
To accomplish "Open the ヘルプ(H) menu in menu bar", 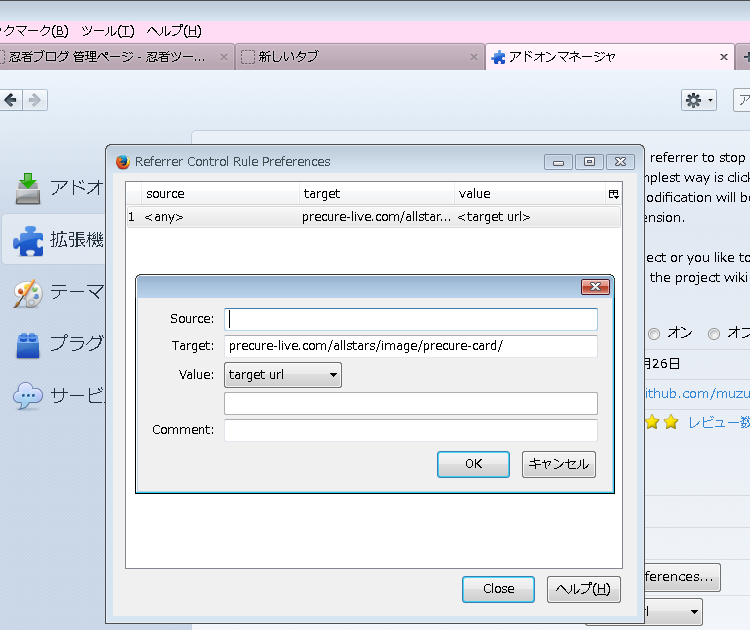I will point(174,31).
